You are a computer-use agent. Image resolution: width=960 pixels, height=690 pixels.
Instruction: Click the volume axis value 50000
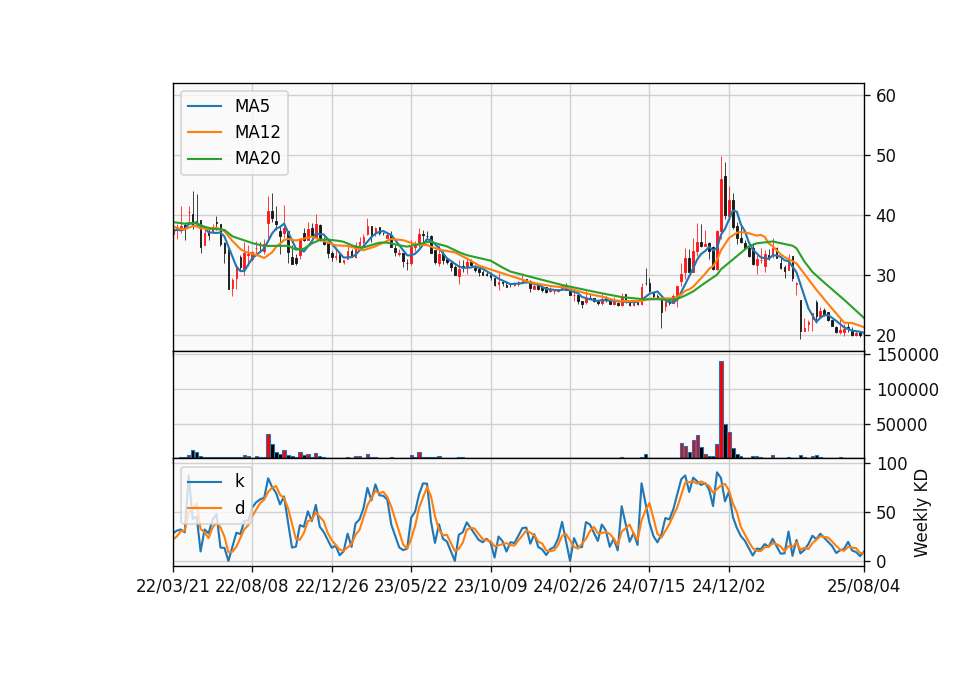[x=902, y=425]
